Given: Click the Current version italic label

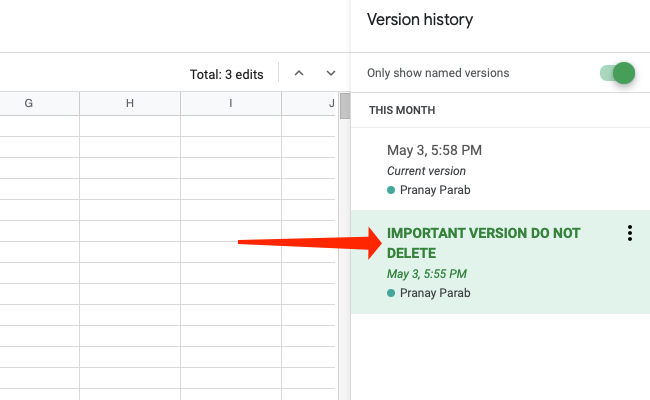Looking at the screenshot, I should coord(426,171).
